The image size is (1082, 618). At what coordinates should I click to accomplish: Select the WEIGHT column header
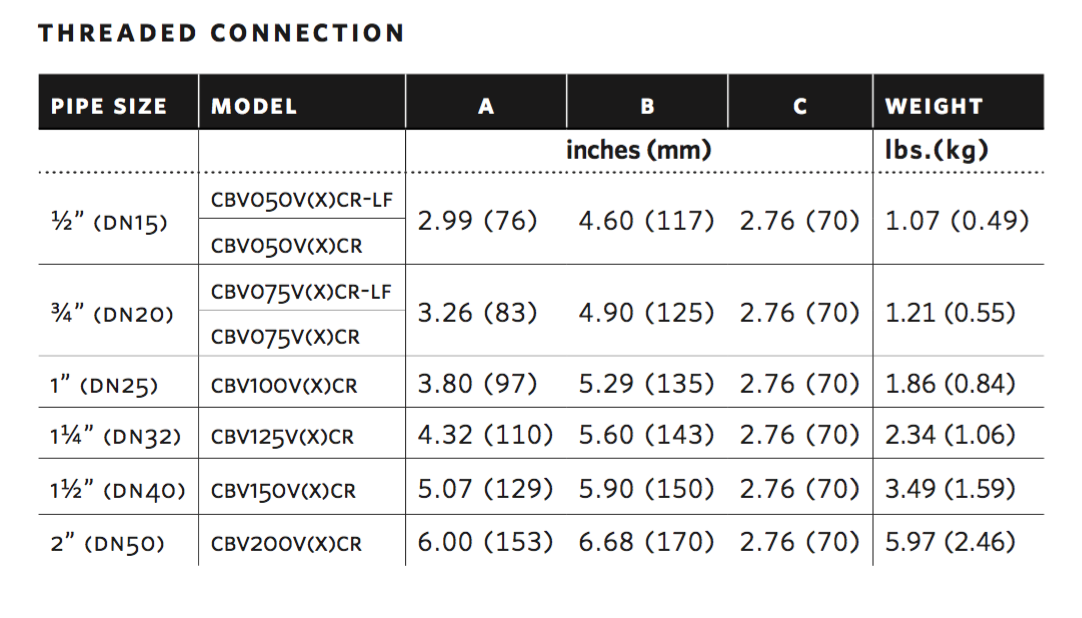pos(934,107)
